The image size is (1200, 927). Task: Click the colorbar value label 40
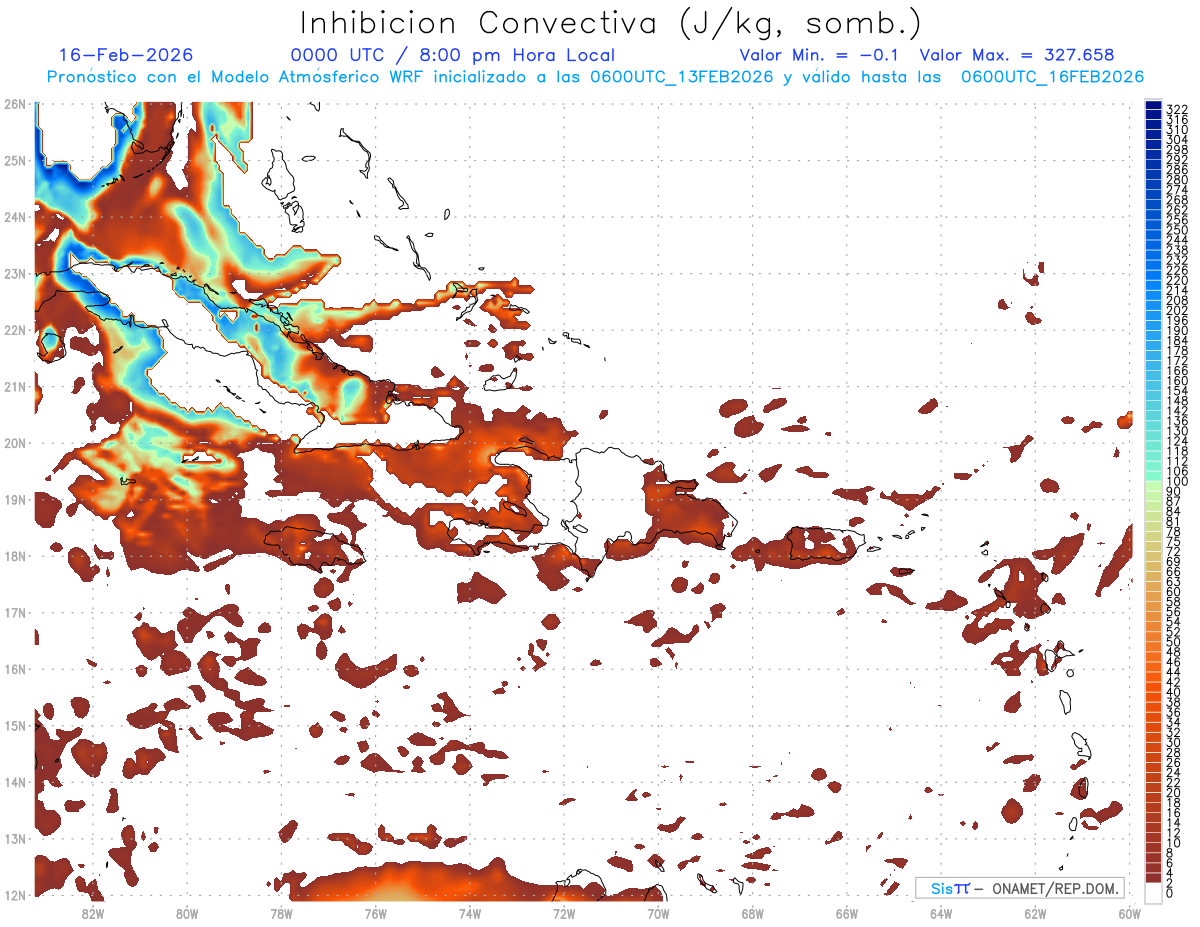click(x=1174, y=692)
